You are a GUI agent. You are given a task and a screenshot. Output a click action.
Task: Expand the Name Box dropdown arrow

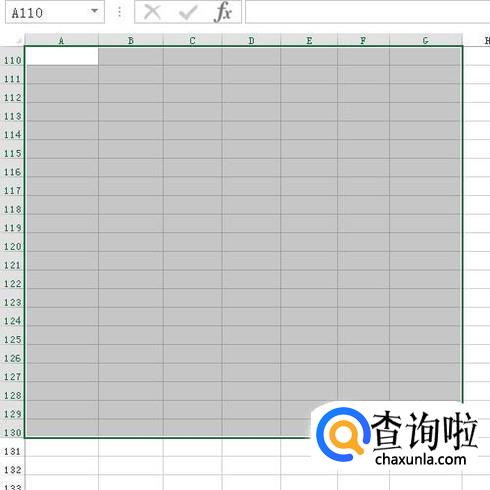point(95,11)
